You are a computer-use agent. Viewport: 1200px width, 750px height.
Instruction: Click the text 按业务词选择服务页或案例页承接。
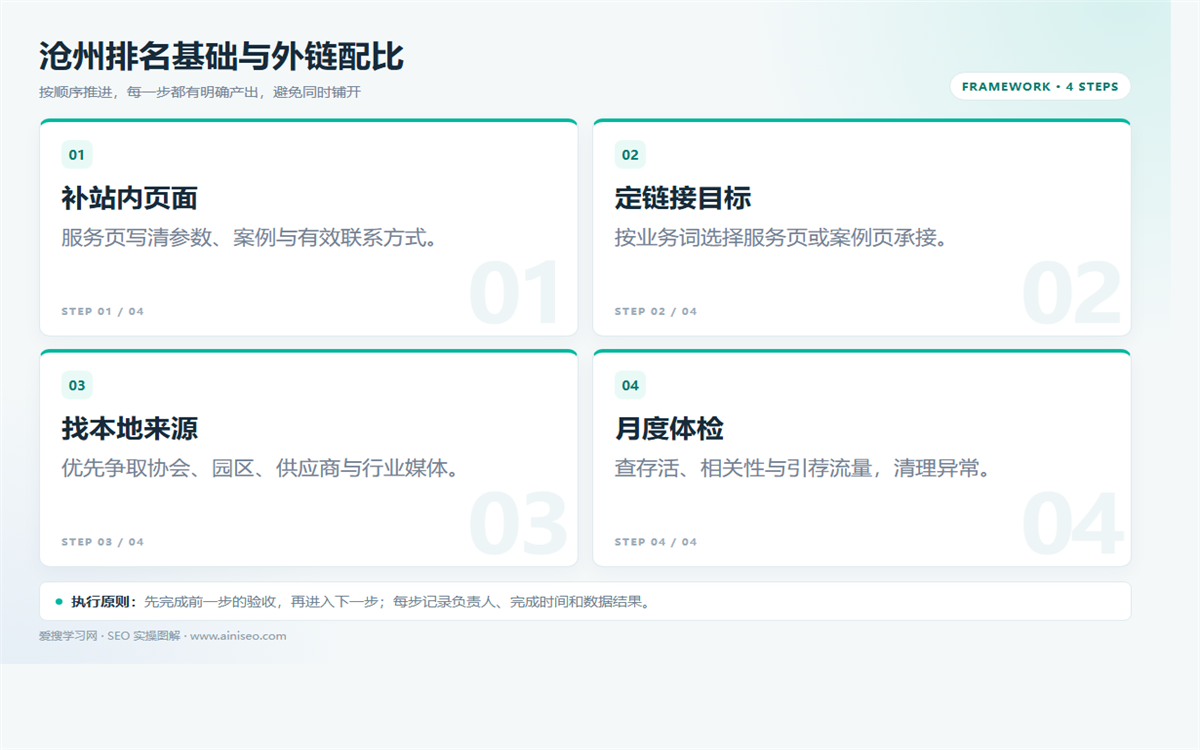tap(782, 238)
